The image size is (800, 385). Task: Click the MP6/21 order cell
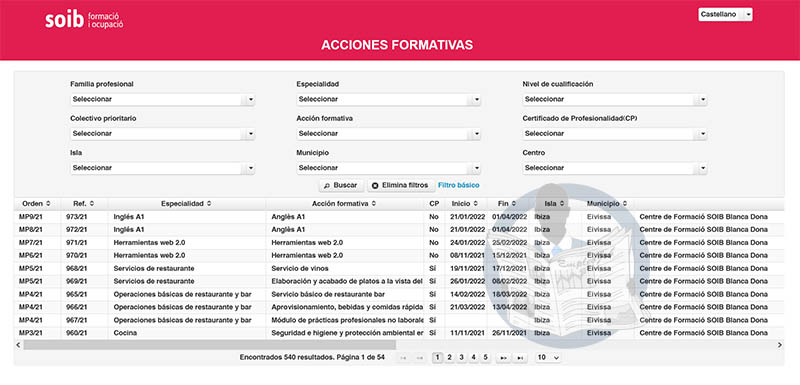click(37, 255)
